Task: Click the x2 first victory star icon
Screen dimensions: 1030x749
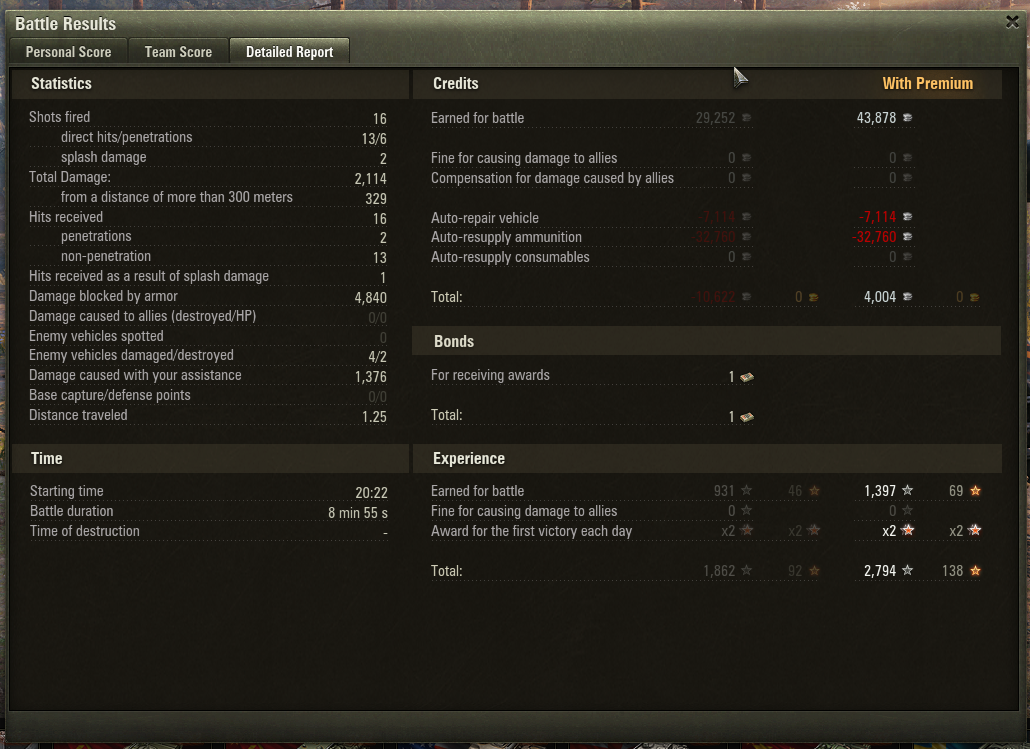Action: tap(907, 530)
